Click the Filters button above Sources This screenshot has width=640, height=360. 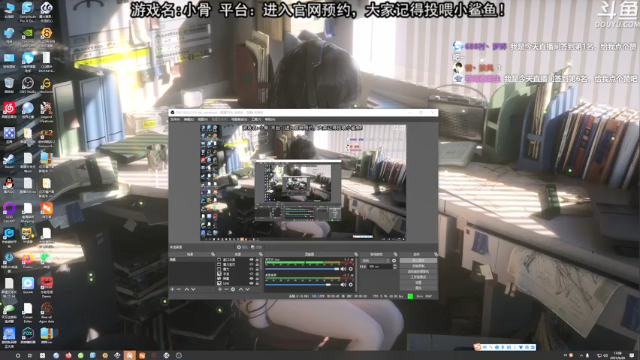point(257,247)
